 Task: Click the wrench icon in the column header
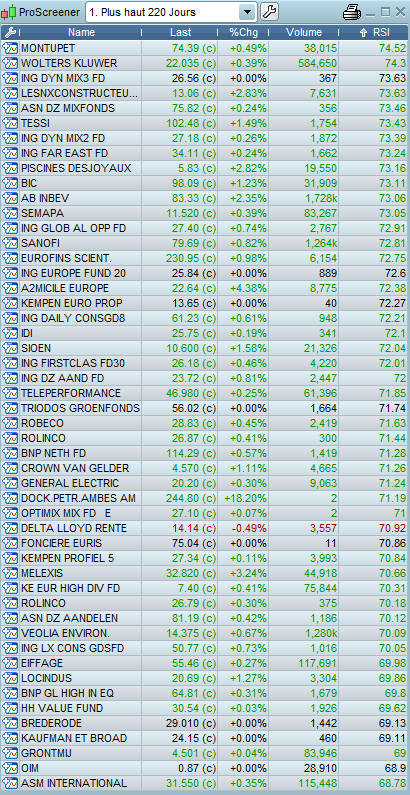10,32
